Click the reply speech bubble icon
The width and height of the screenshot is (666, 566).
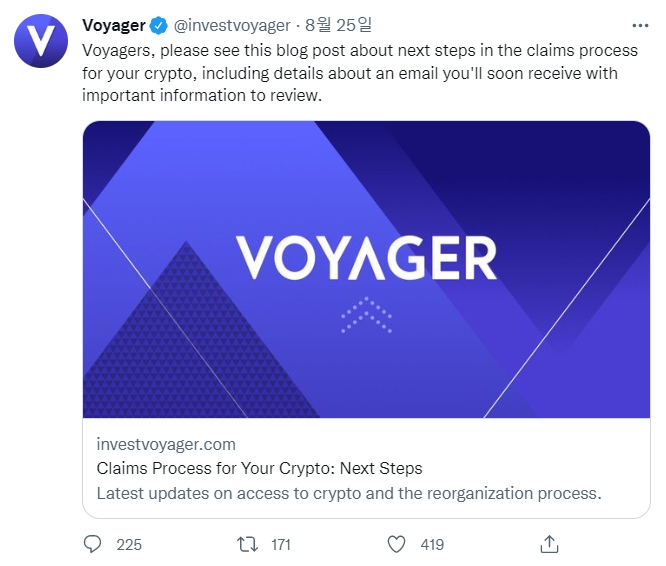pyautogui.click(x=93, y=544)
